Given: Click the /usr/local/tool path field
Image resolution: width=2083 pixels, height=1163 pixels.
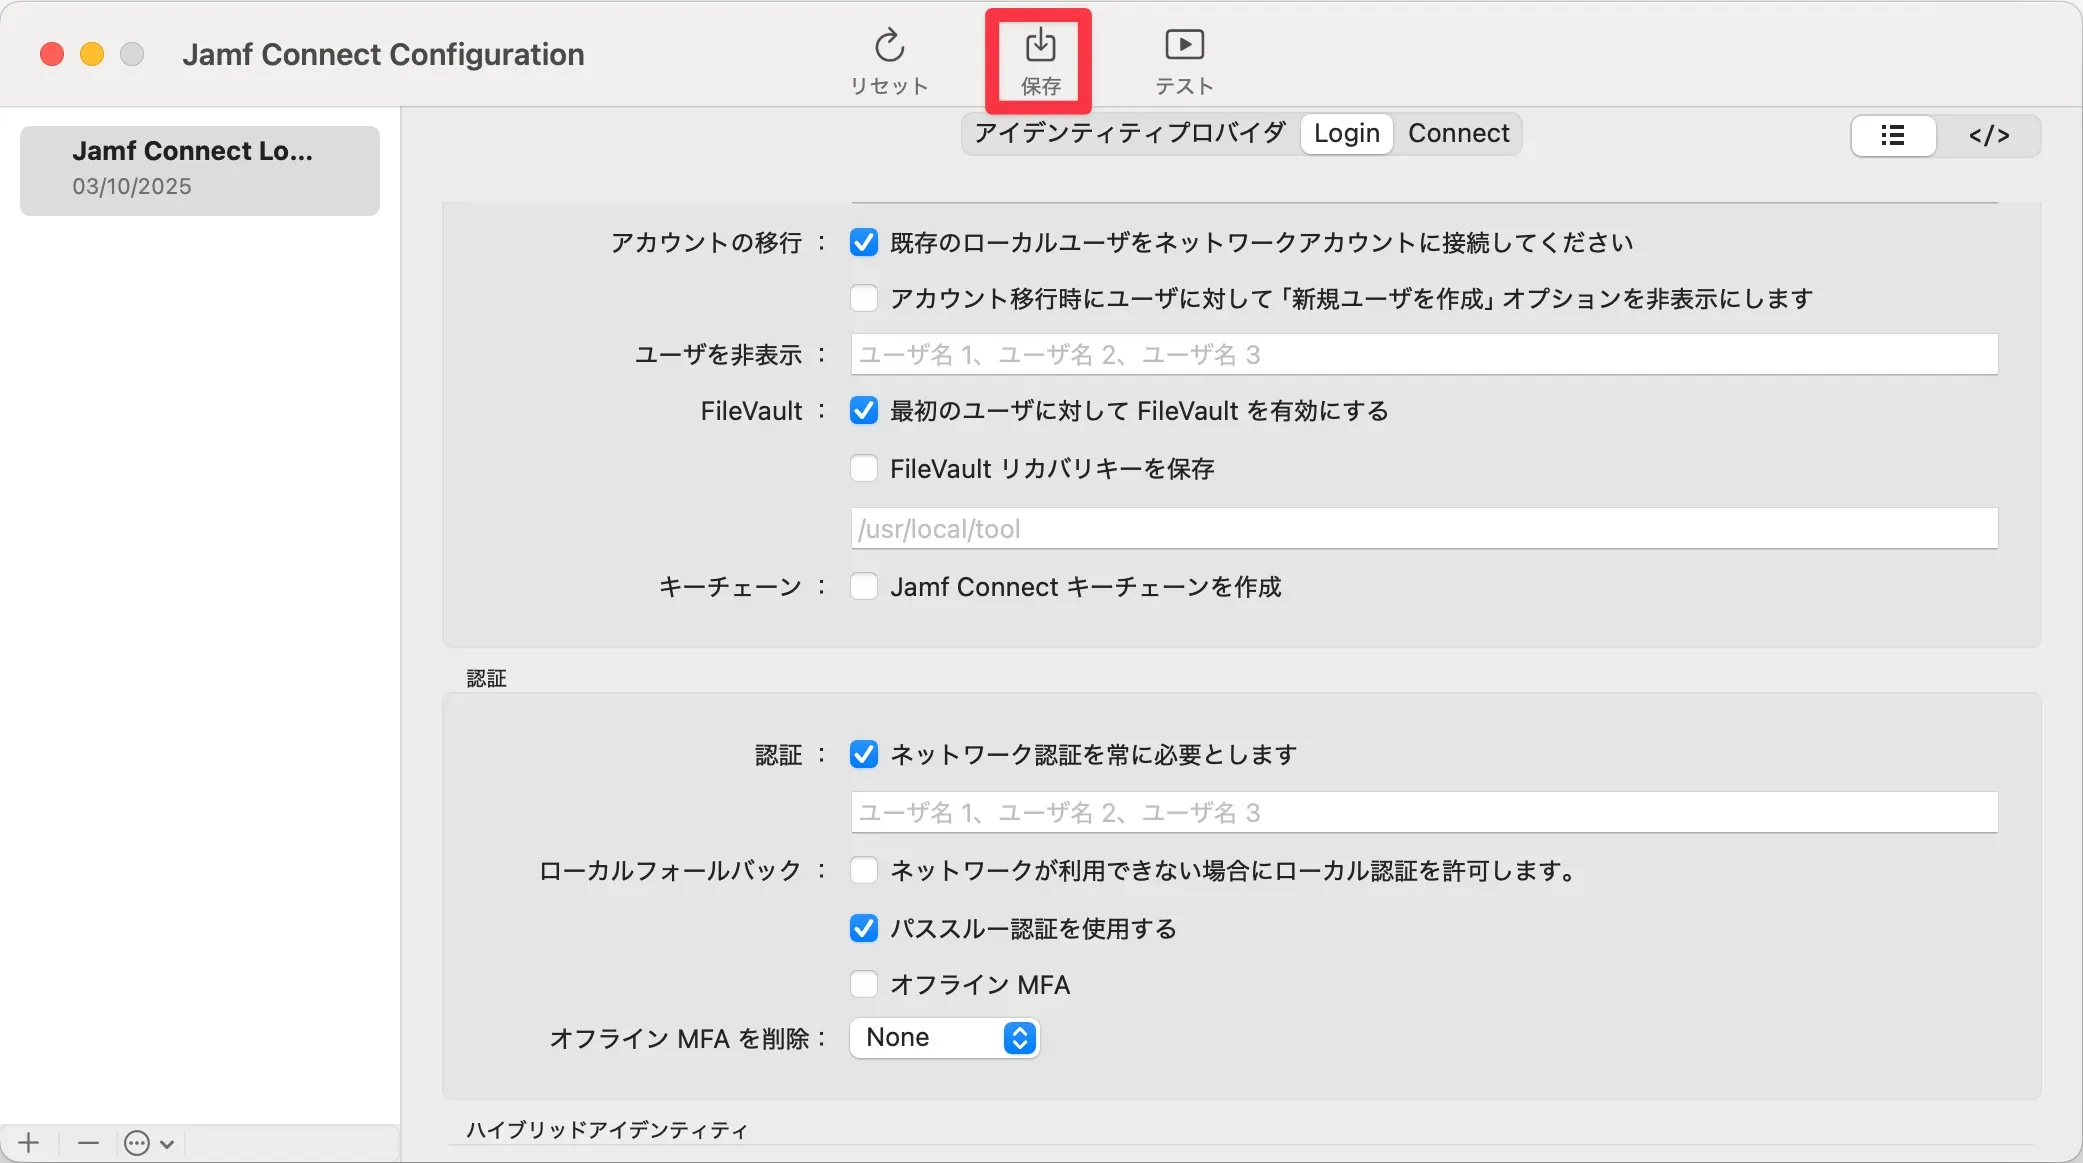Looking at the screenshot, I should pos(1424,529).
